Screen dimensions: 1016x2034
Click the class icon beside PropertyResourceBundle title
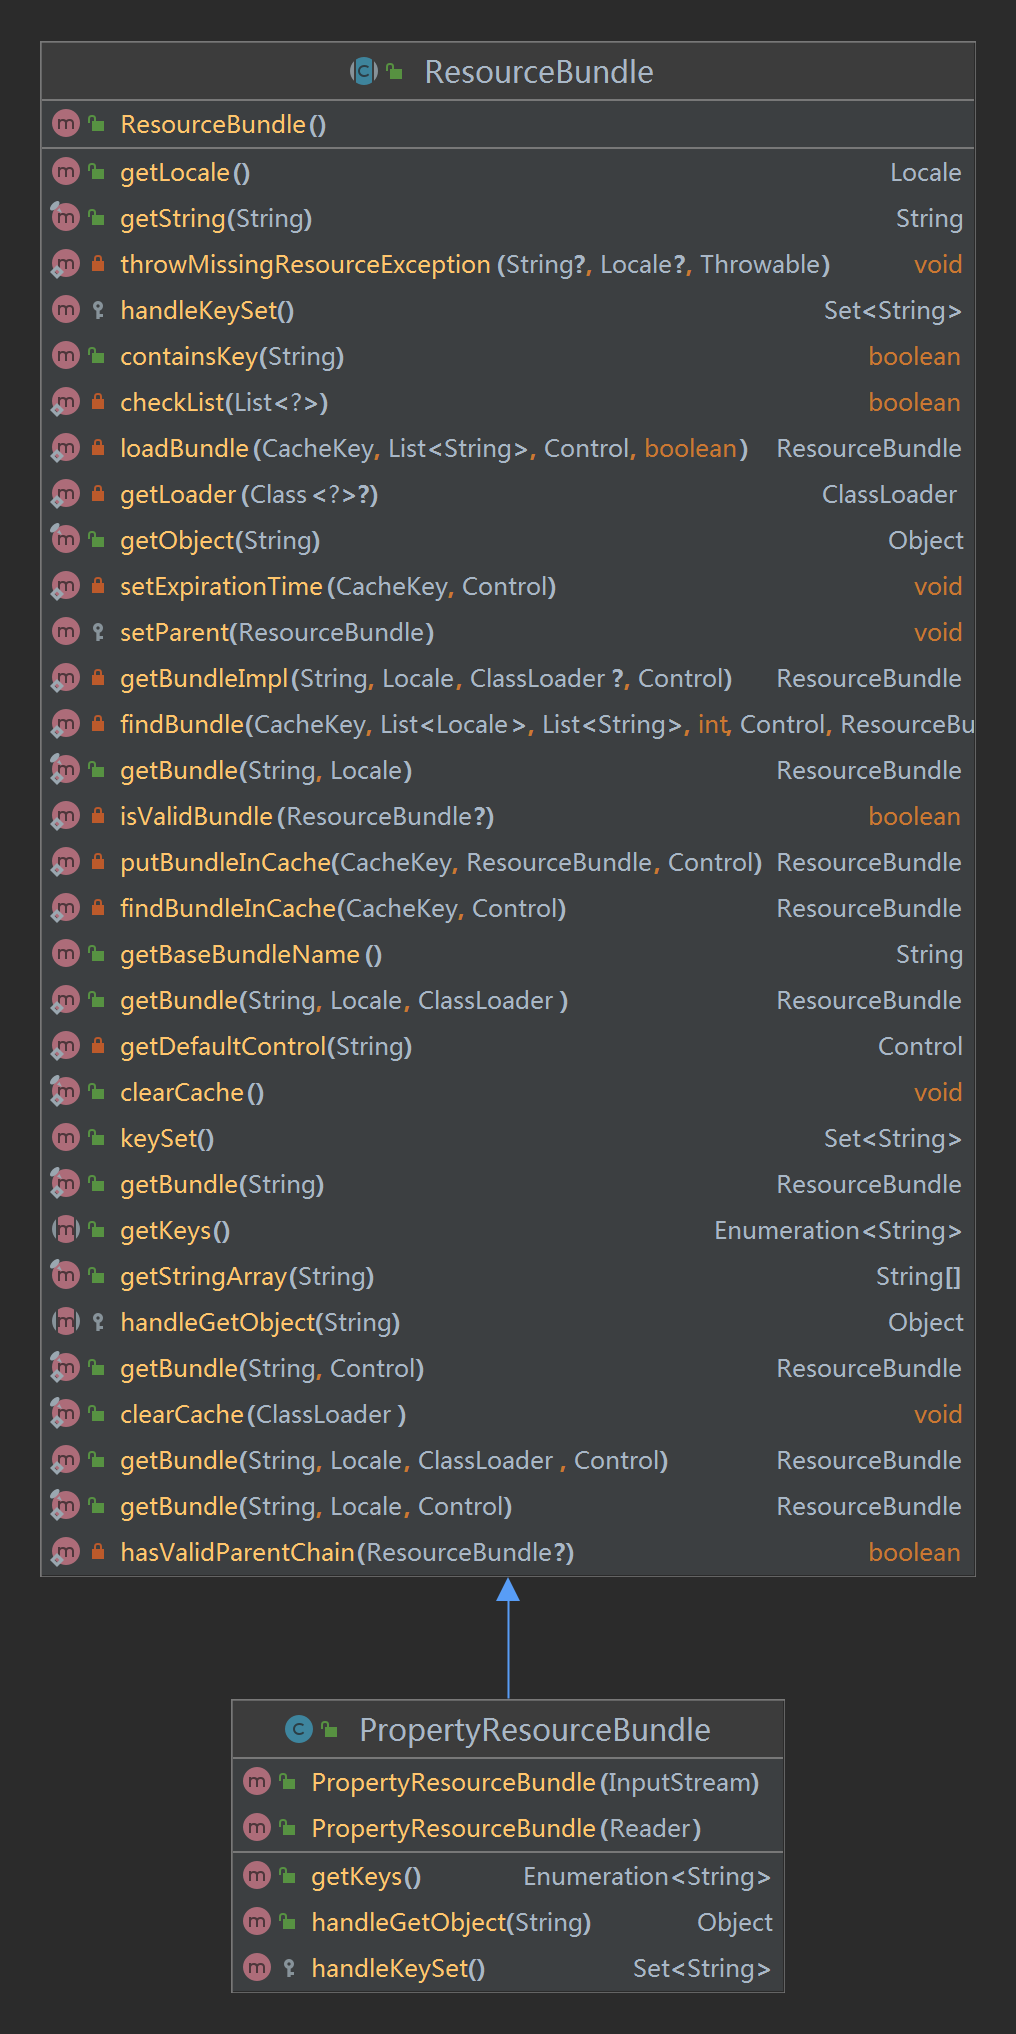pyautogui.click(x=299, y=1729)
